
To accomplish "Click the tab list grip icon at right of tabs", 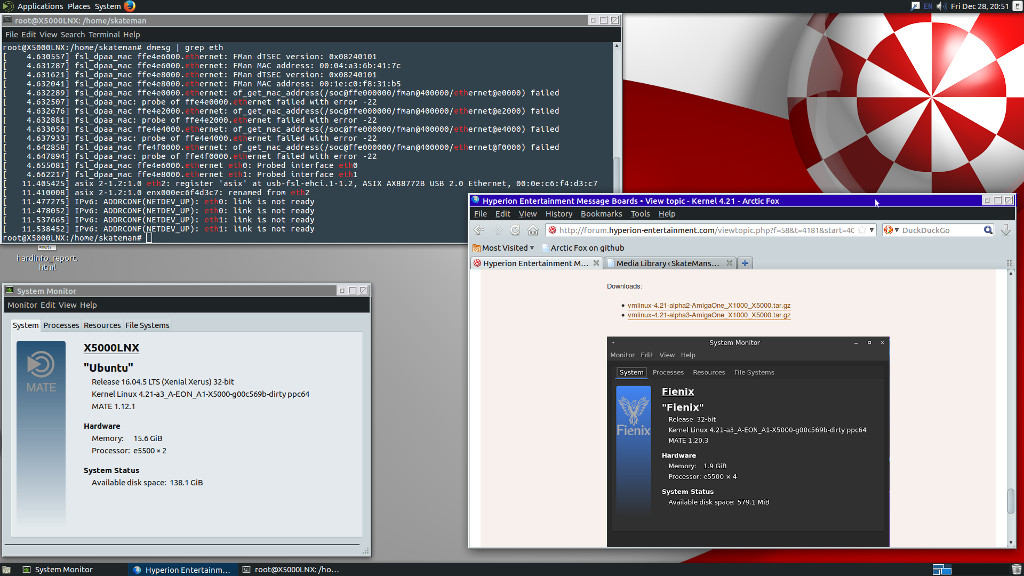I will tap(1009, 263).
